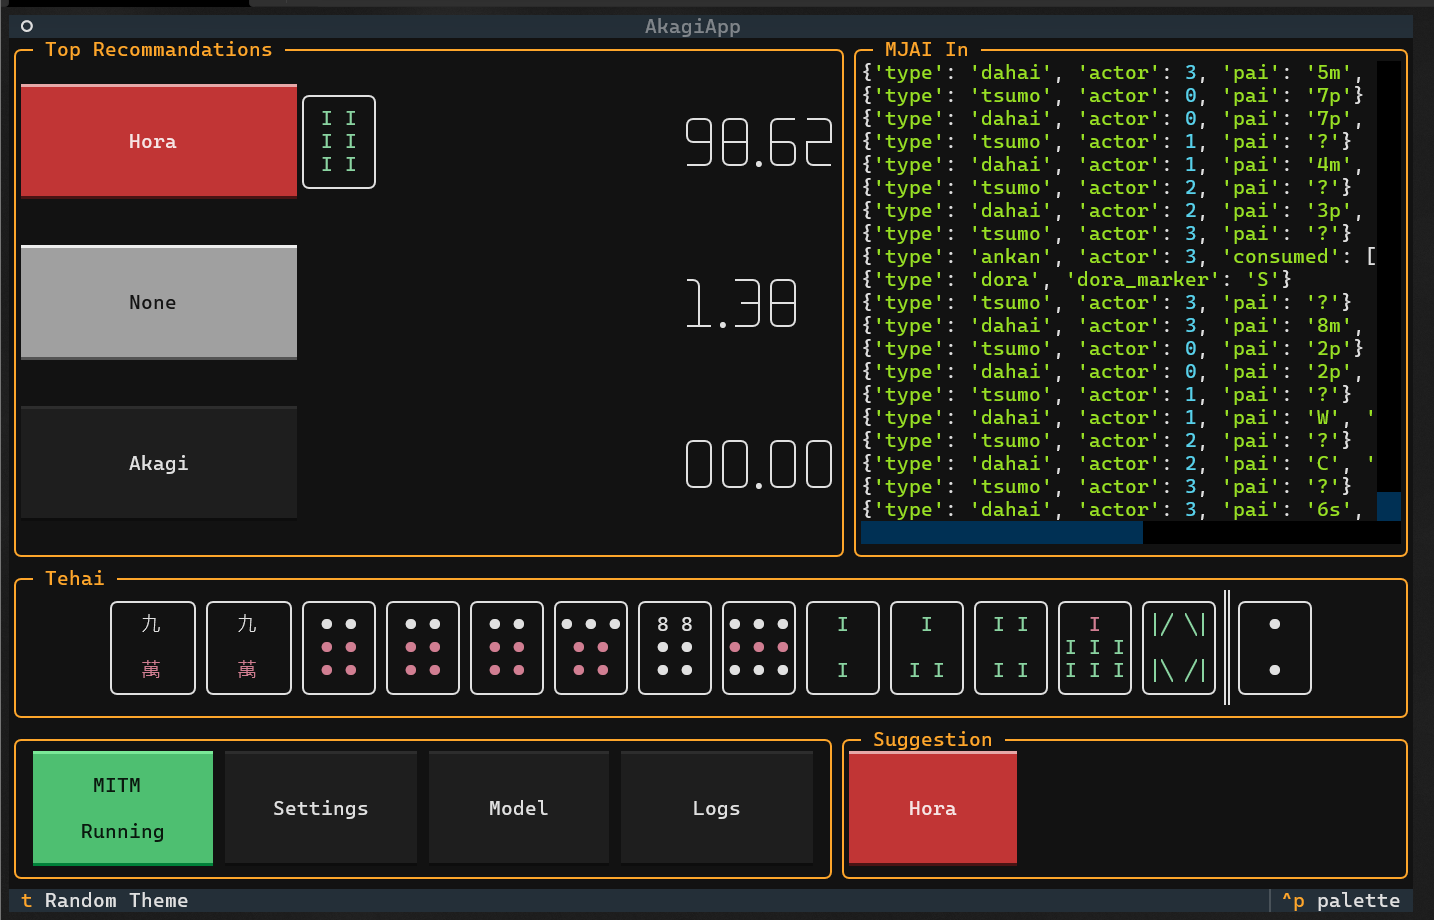The height and width of the screenshot is (920, 1434).
Task: Open the Logs view
Action: (717, 808)
